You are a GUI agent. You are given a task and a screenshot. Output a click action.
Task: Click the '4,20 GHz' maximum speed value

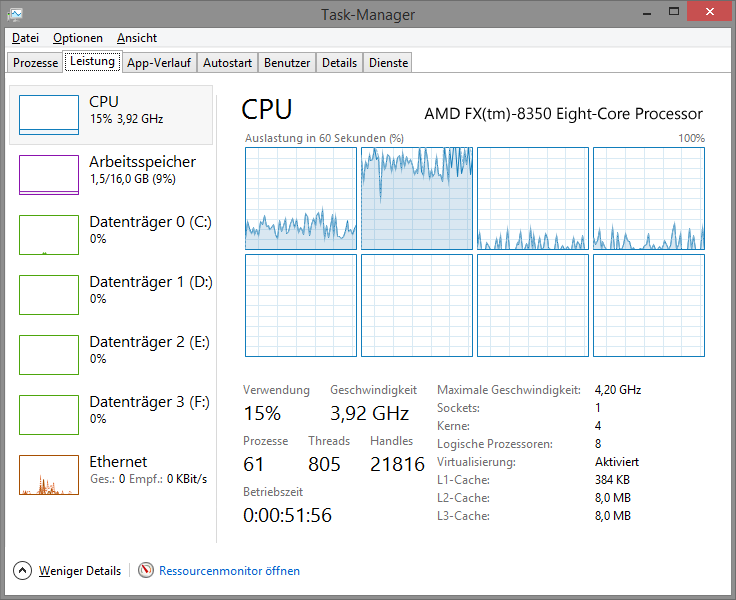pyautogui.click(x=618, y=390)
